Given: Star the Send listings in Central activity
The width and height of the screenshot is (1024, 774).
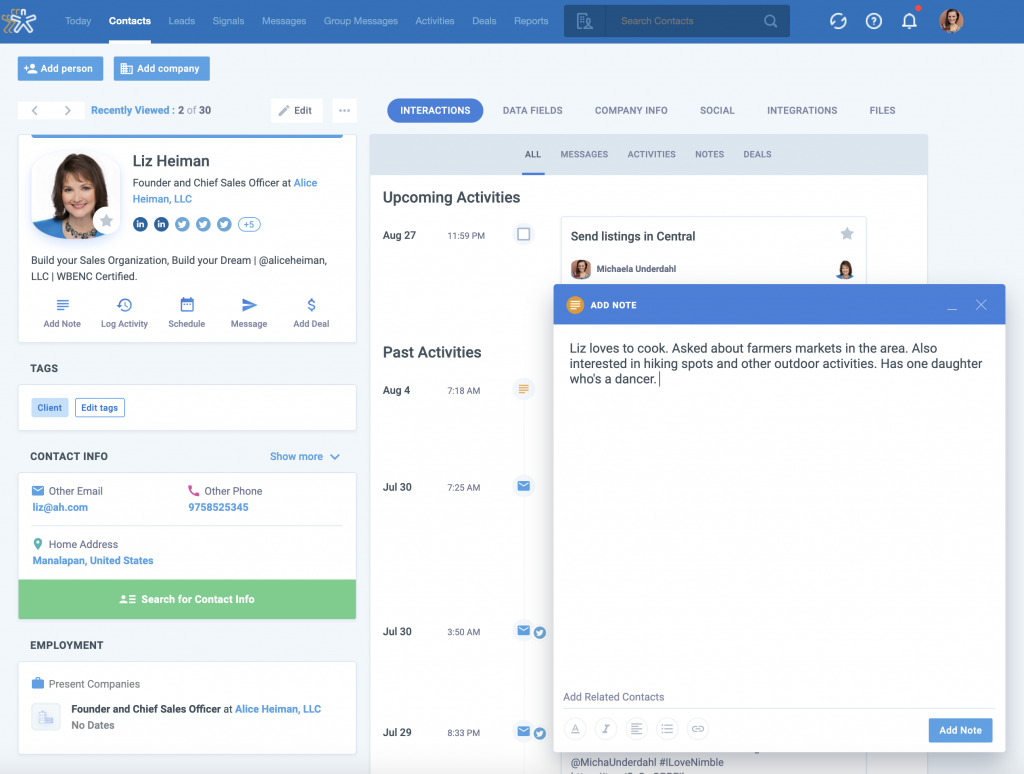Looking at the screenshot, I should [x=847, y=232].
